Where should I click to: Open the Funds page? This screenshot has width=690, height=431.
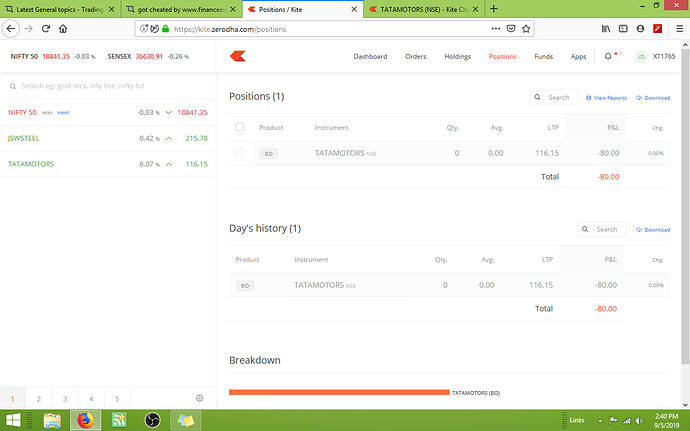543,56
